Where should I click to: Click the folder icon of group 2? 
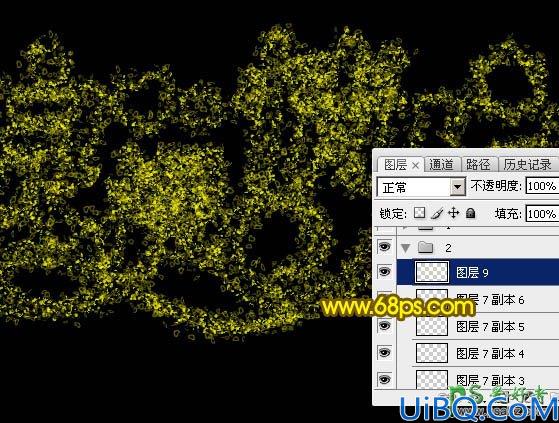point(425,247)
